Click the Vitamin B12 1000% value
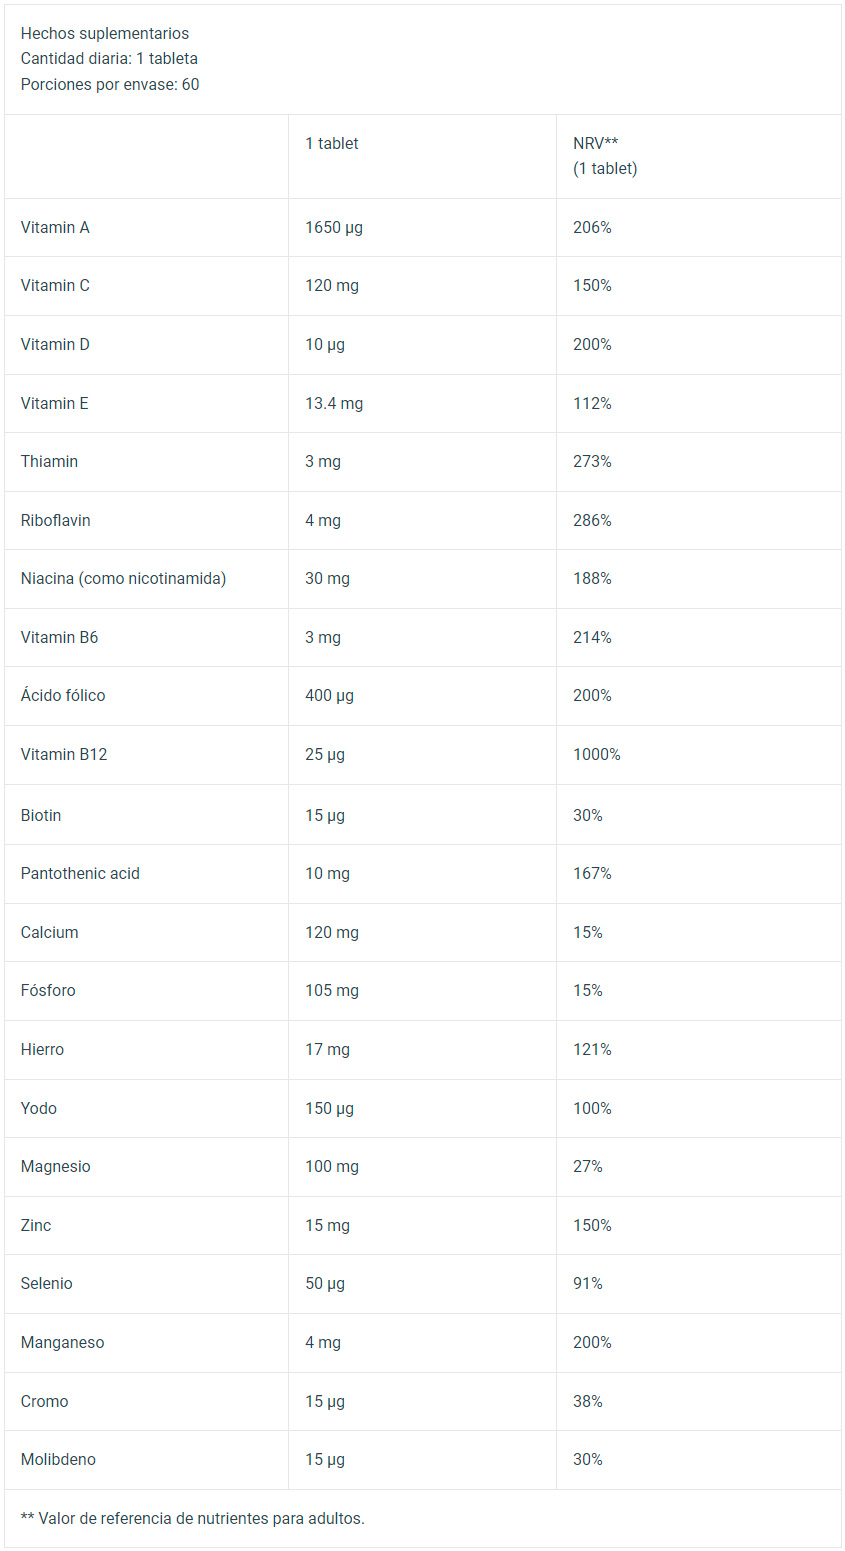Viewport: 845px width, 1551px height. pyautogui.click(x=597, y=754)
